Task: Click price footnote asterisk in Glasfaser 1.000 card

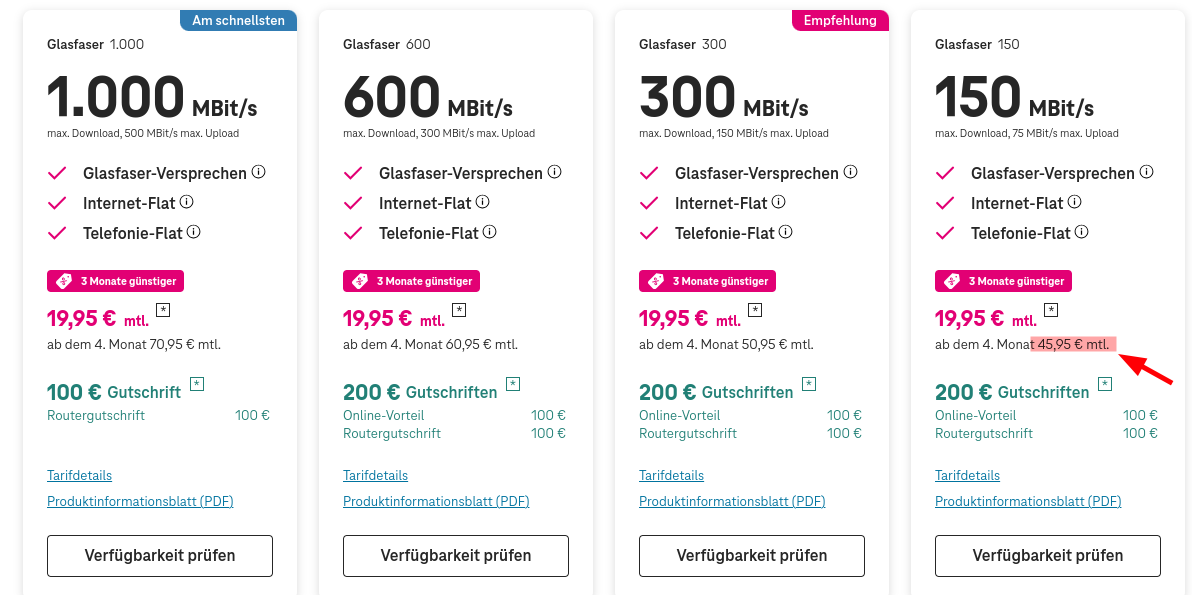Action: coord(163,309)
